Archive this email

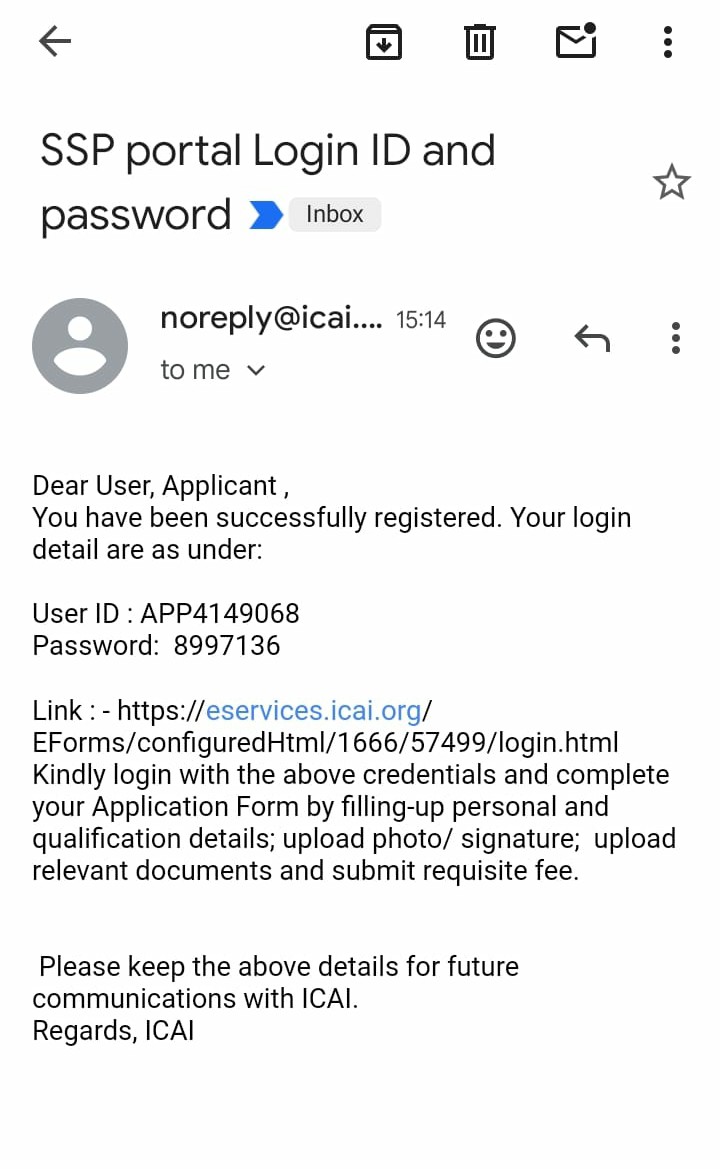coord(384,42)
